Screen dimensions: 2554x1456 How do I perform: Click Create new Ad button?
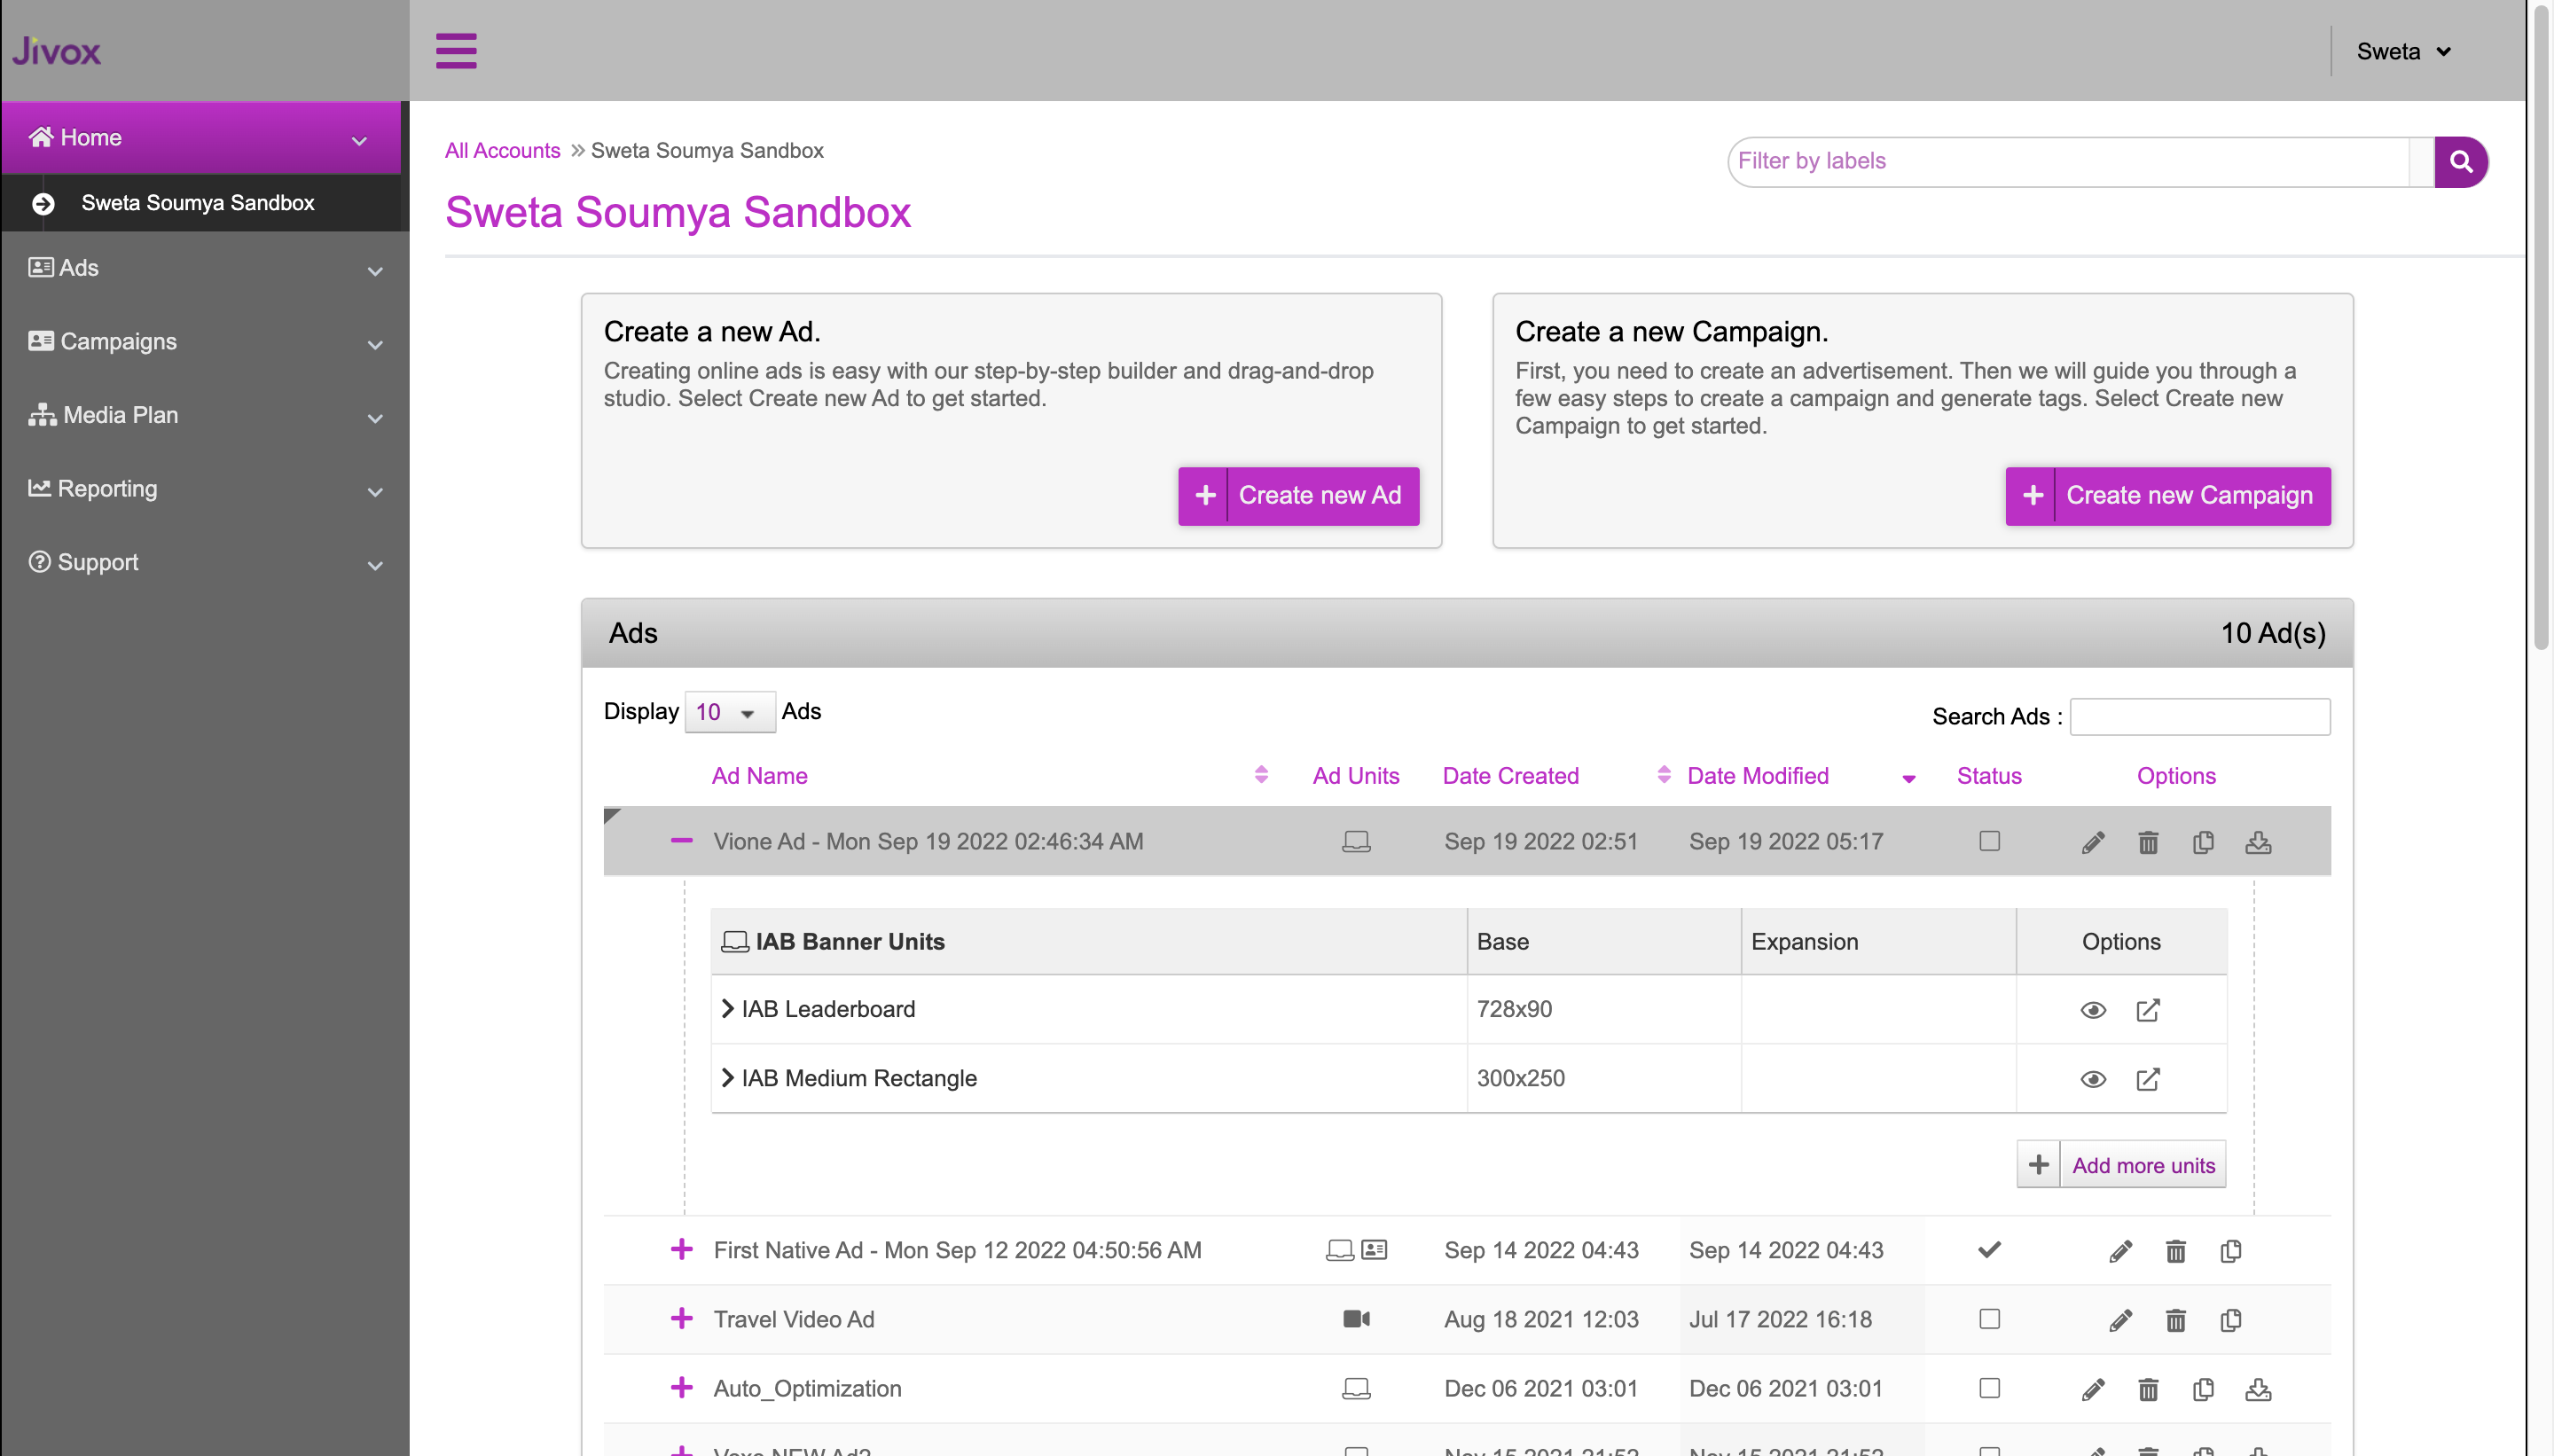(x=1298, y=496)
